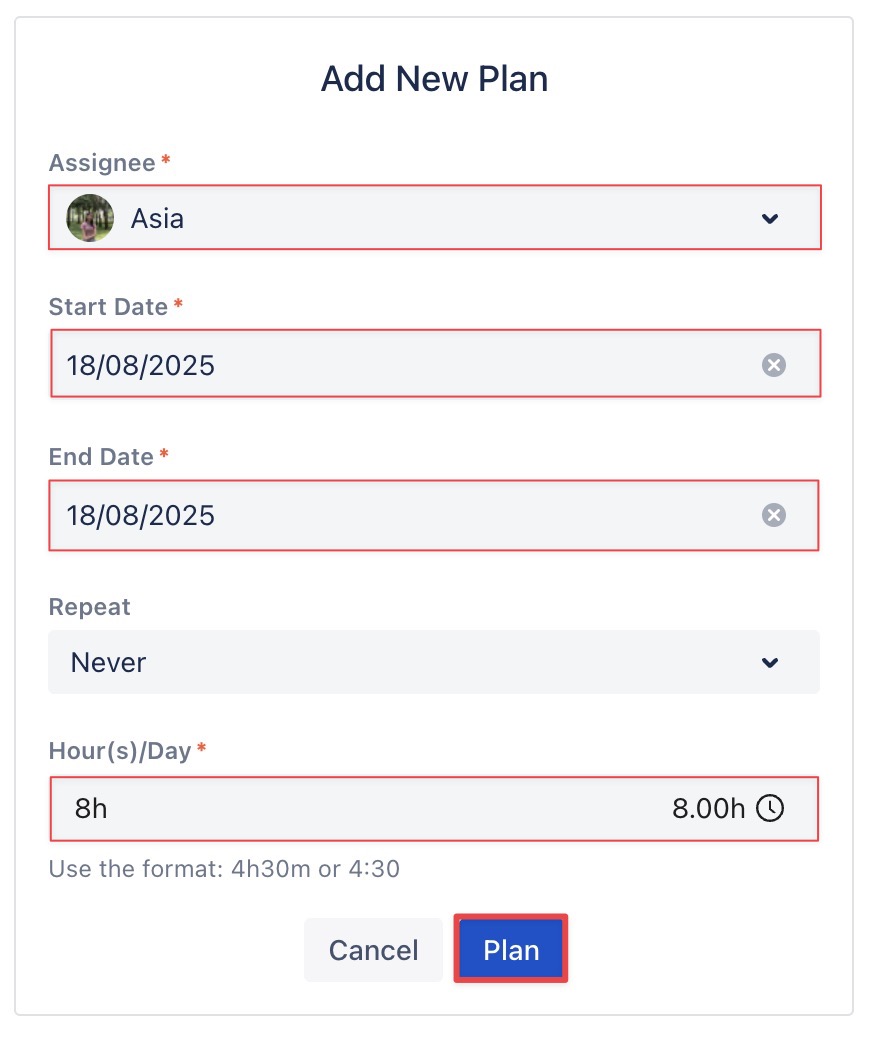This screenshot has width=874, height=1038.
Task: Expand the Assignee dropdown chevron
Action: [x=769, y=218]
